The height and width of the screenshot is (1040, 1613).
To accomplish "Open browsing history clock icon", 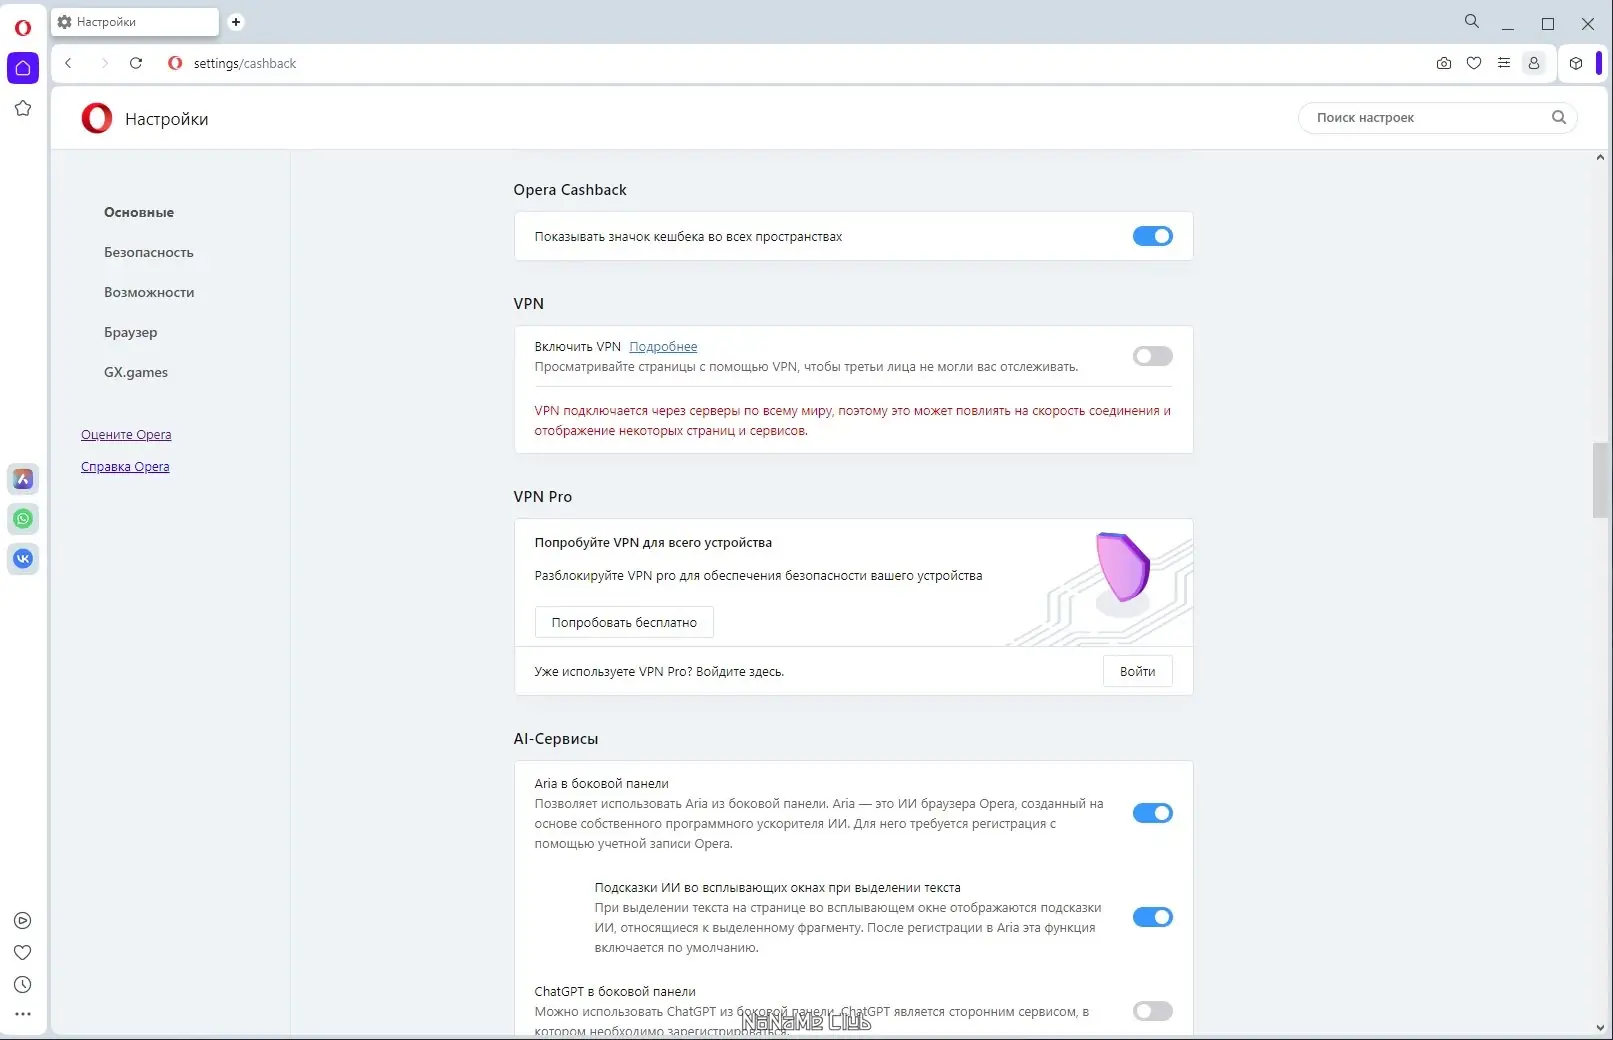I will click(x=23, y=985).
